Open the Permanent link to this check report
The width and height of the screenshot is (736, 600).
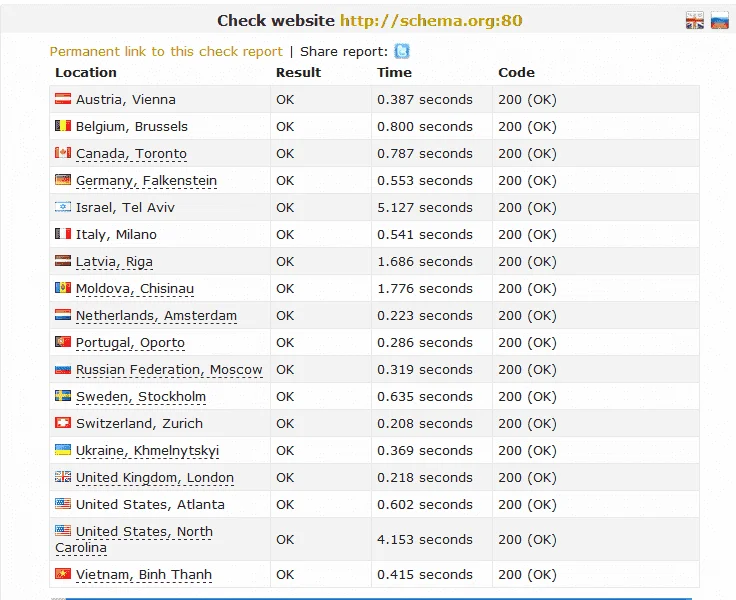[x=166, y=52]
